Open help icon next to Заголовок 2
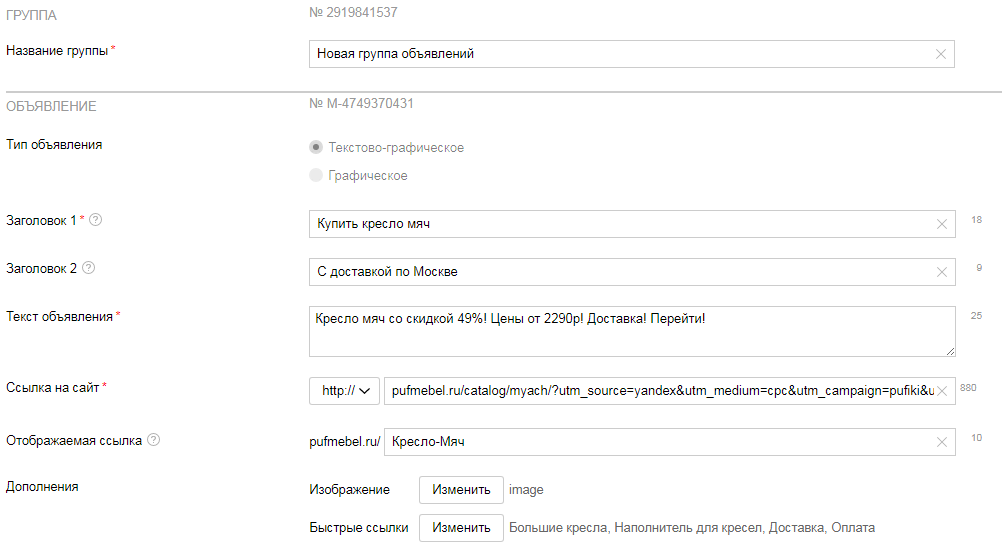Viewport: 1002px width, 547px height. tap(89, 268)
